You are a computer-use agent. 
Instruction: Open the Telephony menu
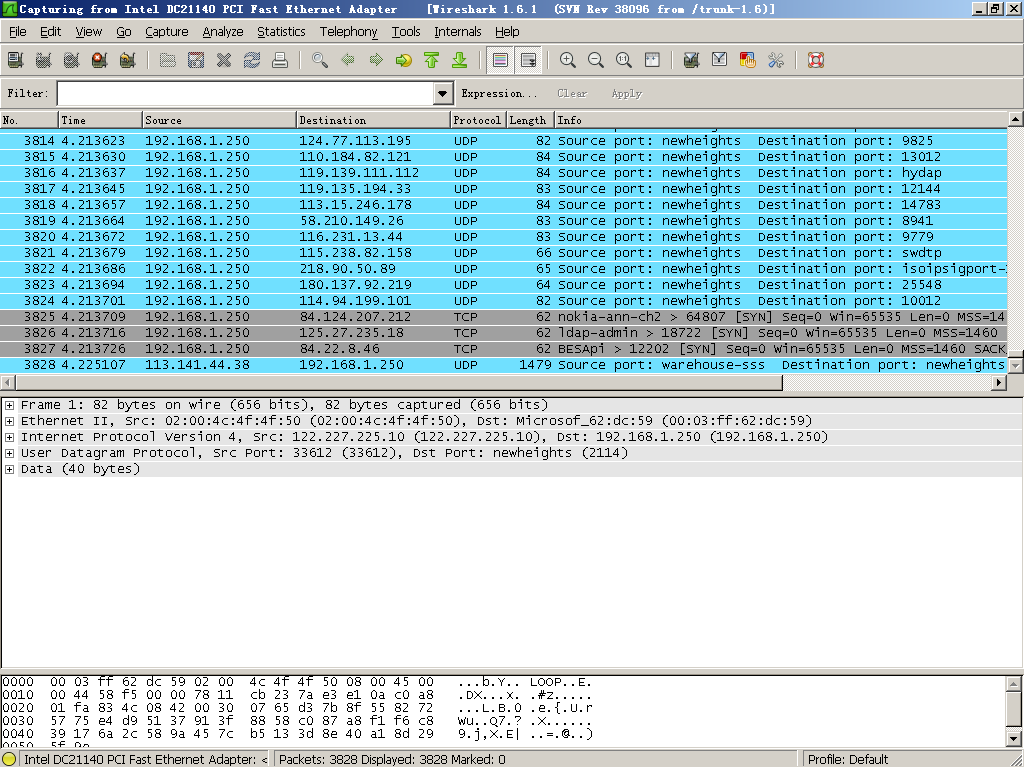tap(348, 31)
